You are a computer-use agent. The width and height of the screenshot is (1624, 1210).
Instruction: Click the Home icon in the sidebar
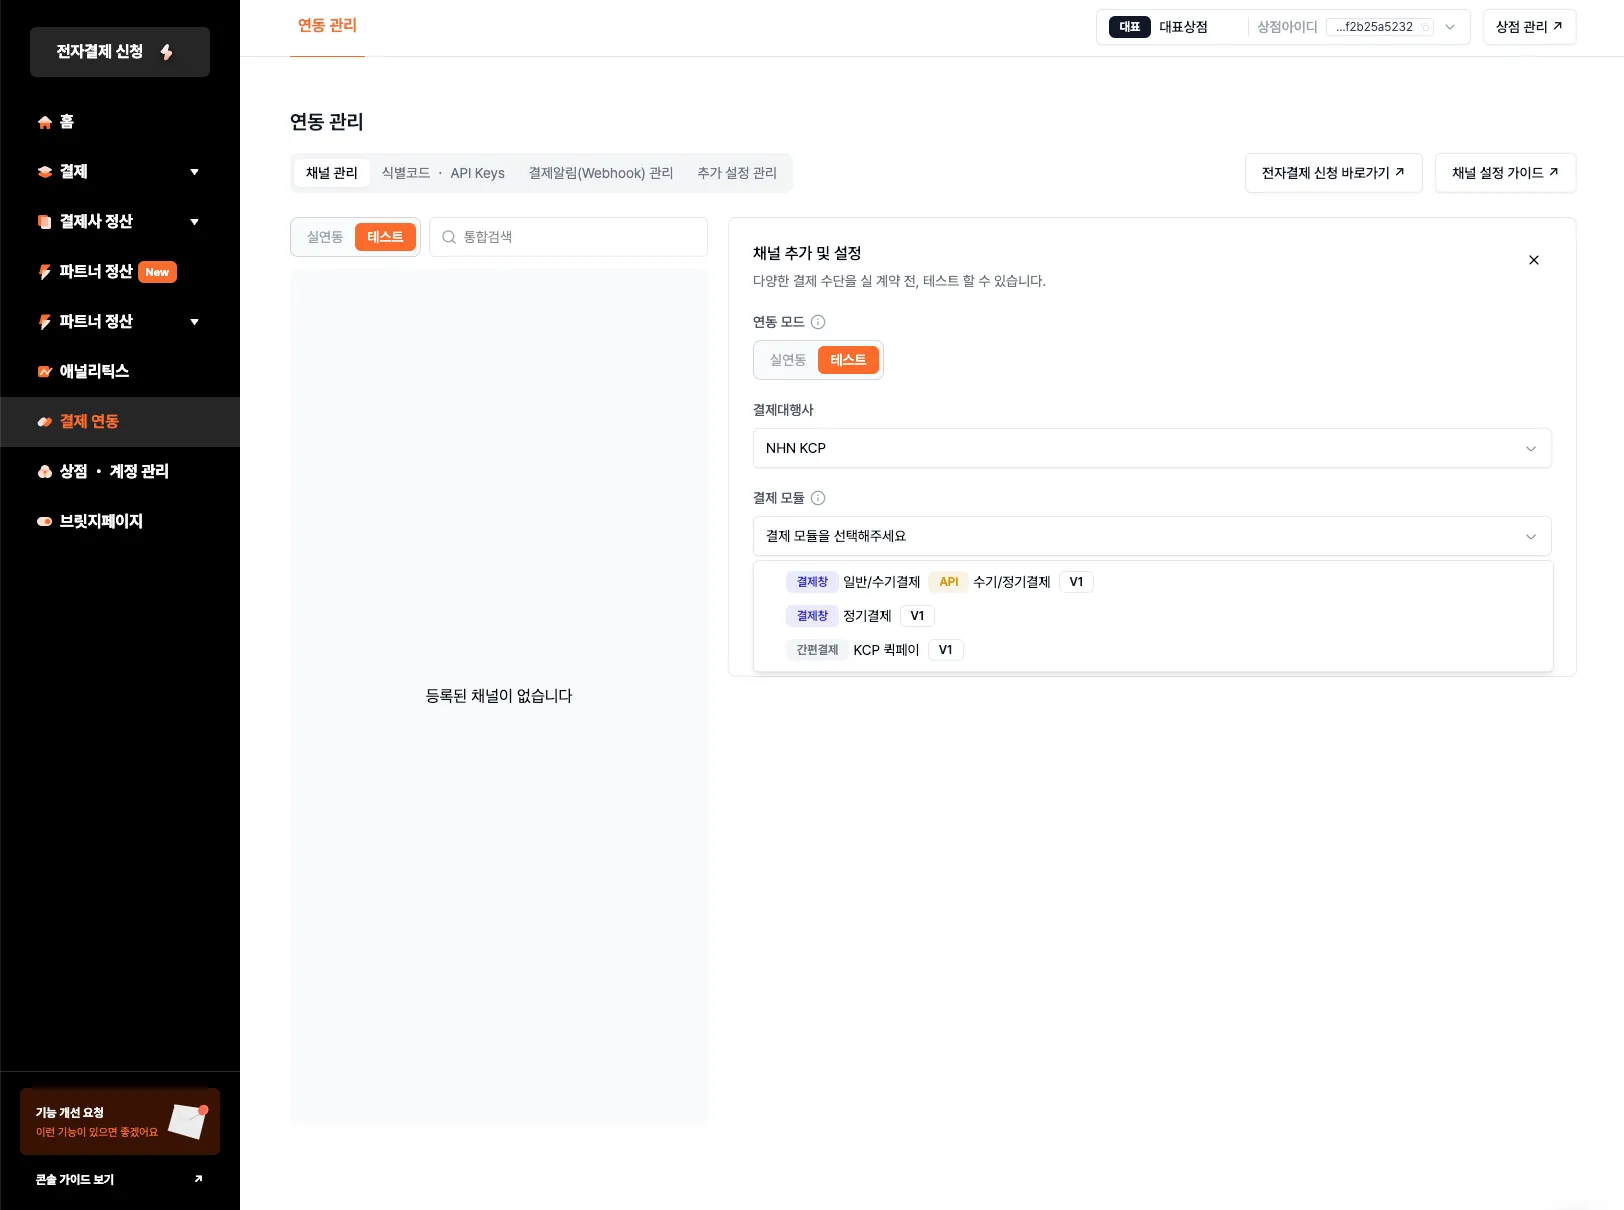(x=45, y=122)
